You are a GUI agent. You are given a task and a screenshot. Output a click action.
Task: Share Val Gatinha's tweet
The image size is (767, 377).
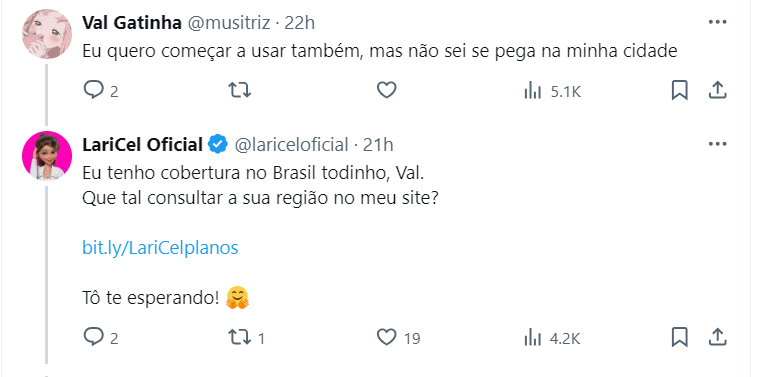pos(717,90)
